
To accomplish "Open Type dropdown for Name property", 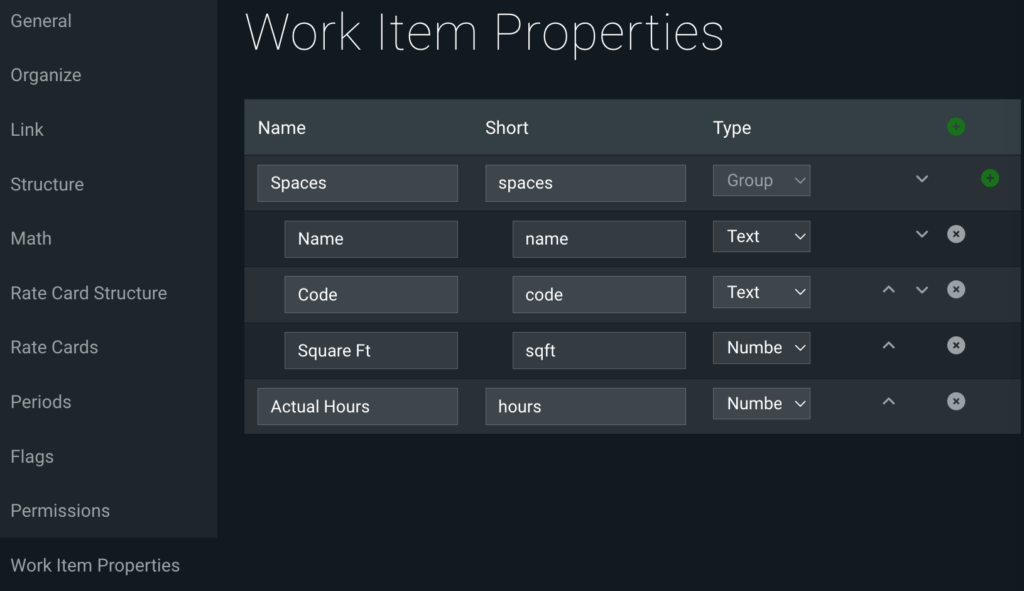I will (x=761, y=236).
